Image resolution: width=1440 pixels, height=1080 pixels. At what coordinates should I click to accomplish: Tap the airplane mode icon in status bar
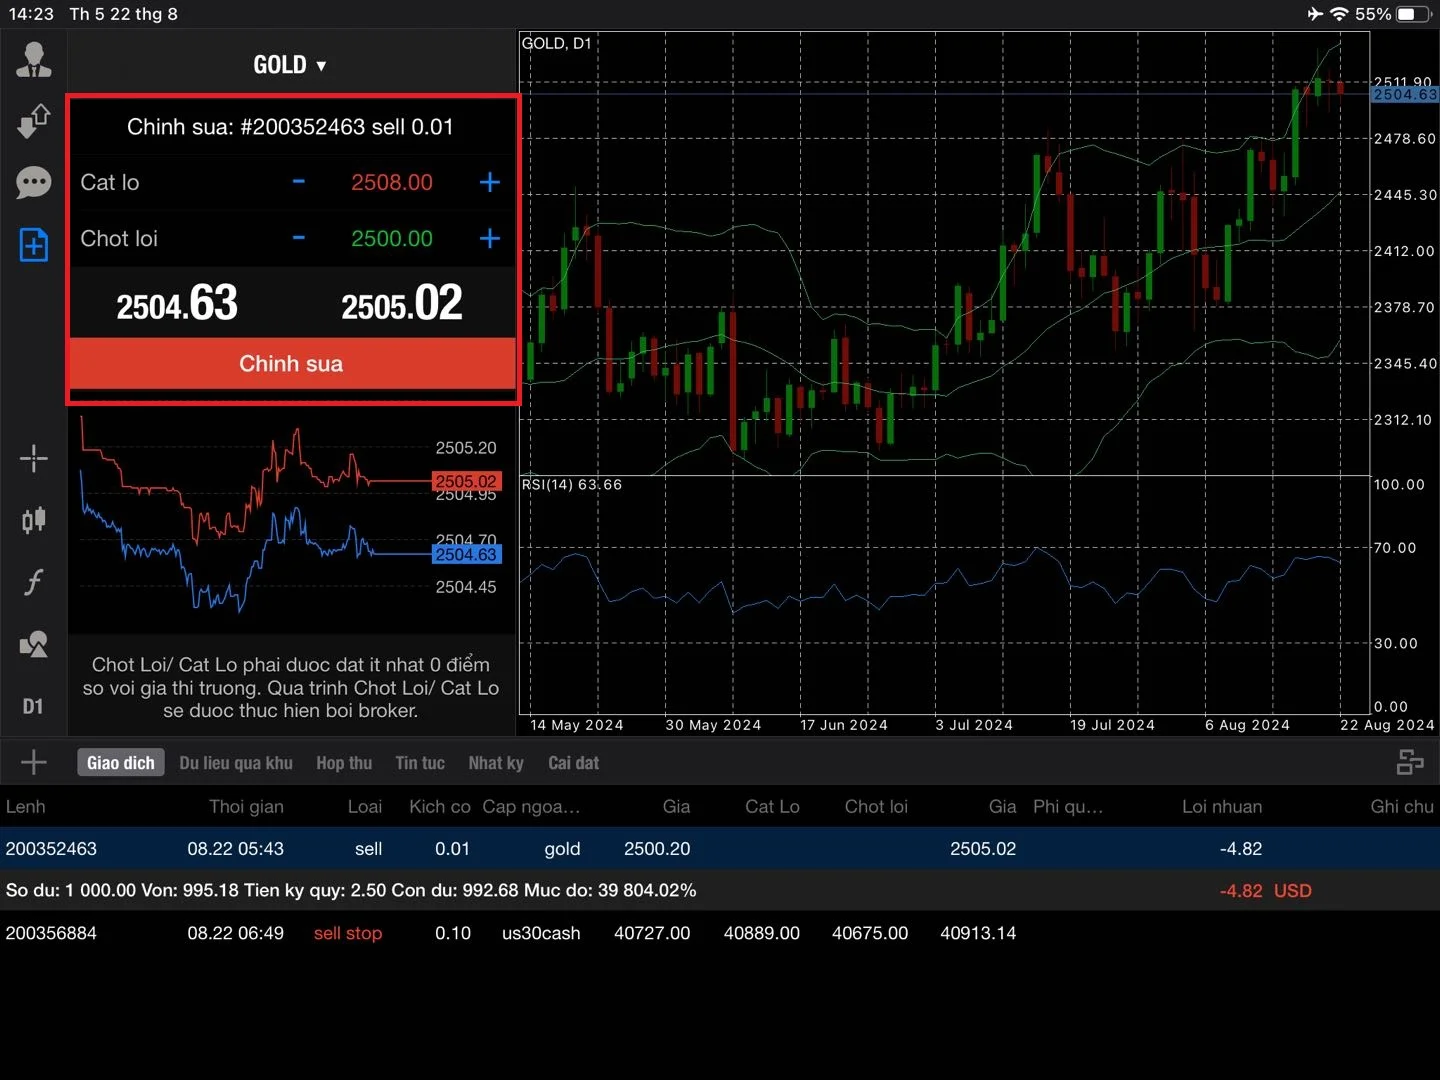(1315, 14)
